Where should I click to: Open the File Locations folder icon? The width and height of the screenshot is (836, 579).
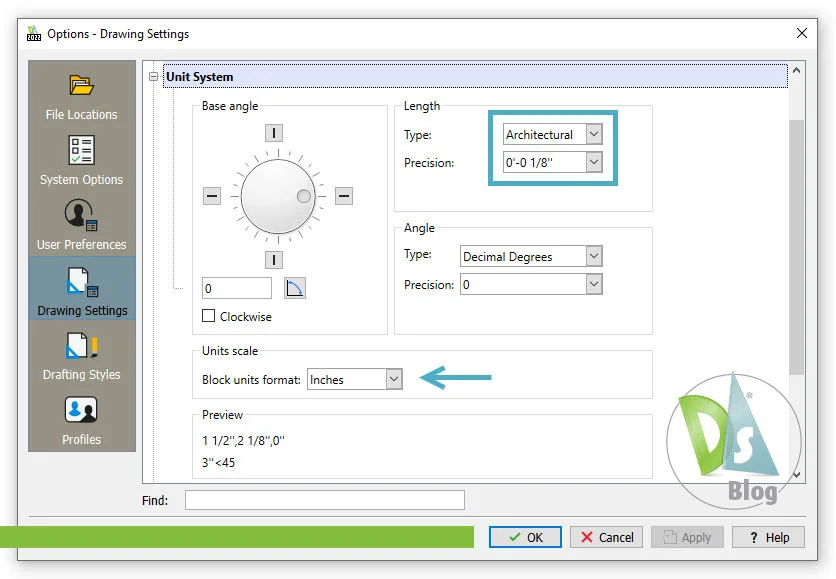point(81,86)
